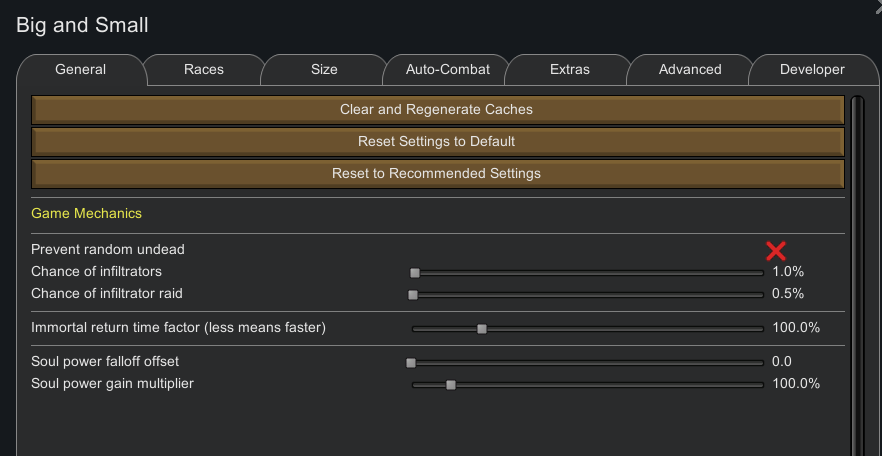Toggle the Prevent random undead red X

[775, 250]
